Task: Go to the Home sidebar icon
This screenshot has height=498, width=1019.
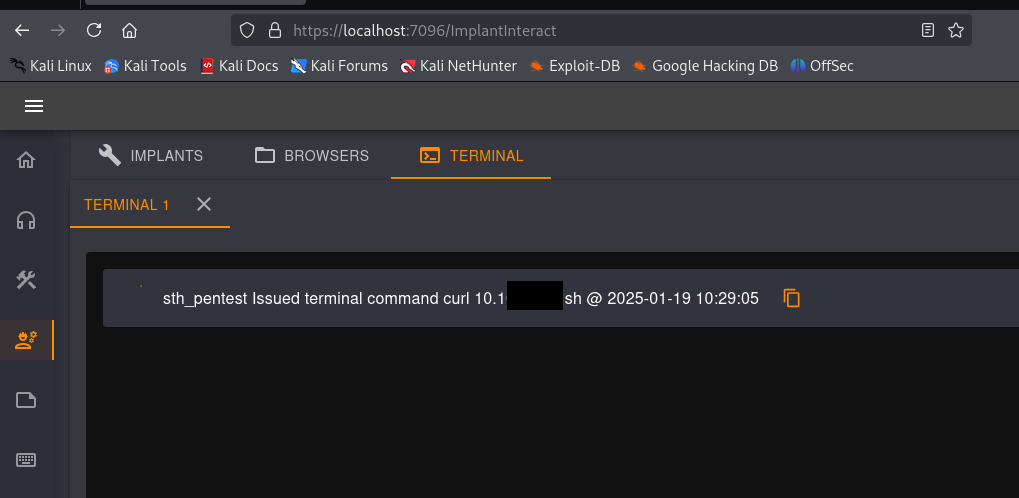Action: (x=27, y=160)
